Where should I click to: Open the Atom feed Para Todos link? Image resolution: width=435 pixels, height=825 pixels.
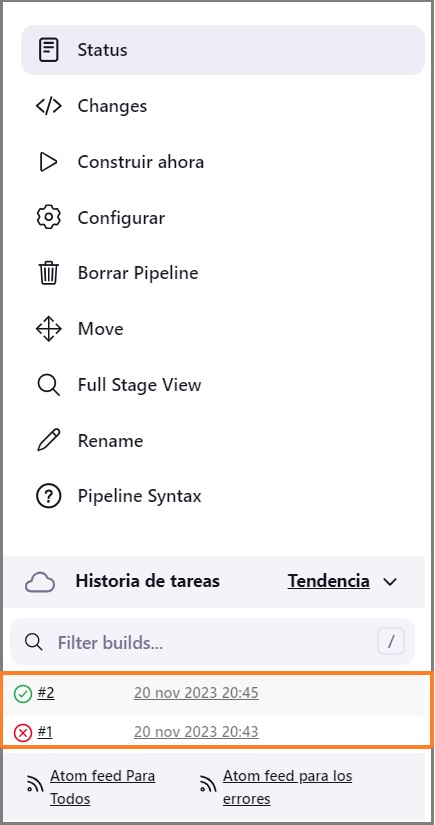103,787
